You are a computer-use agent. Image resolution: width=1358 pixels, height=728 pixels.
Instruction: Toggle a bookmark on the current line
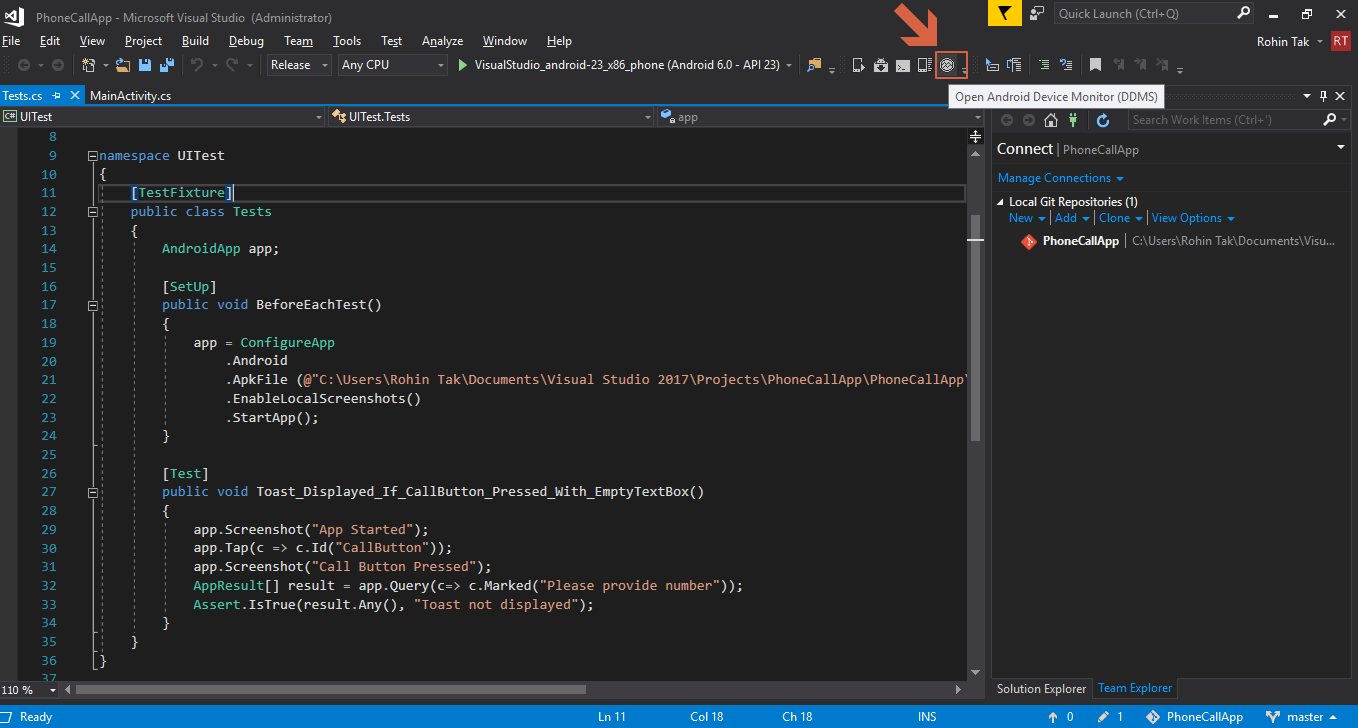pyautogui.click(x=1096, y=65)
